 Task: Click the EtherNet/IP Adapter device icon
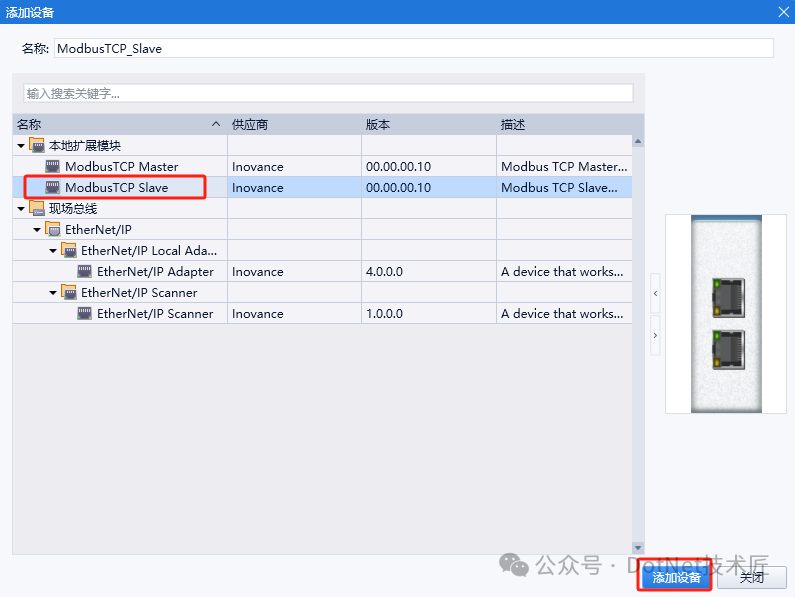85,271
